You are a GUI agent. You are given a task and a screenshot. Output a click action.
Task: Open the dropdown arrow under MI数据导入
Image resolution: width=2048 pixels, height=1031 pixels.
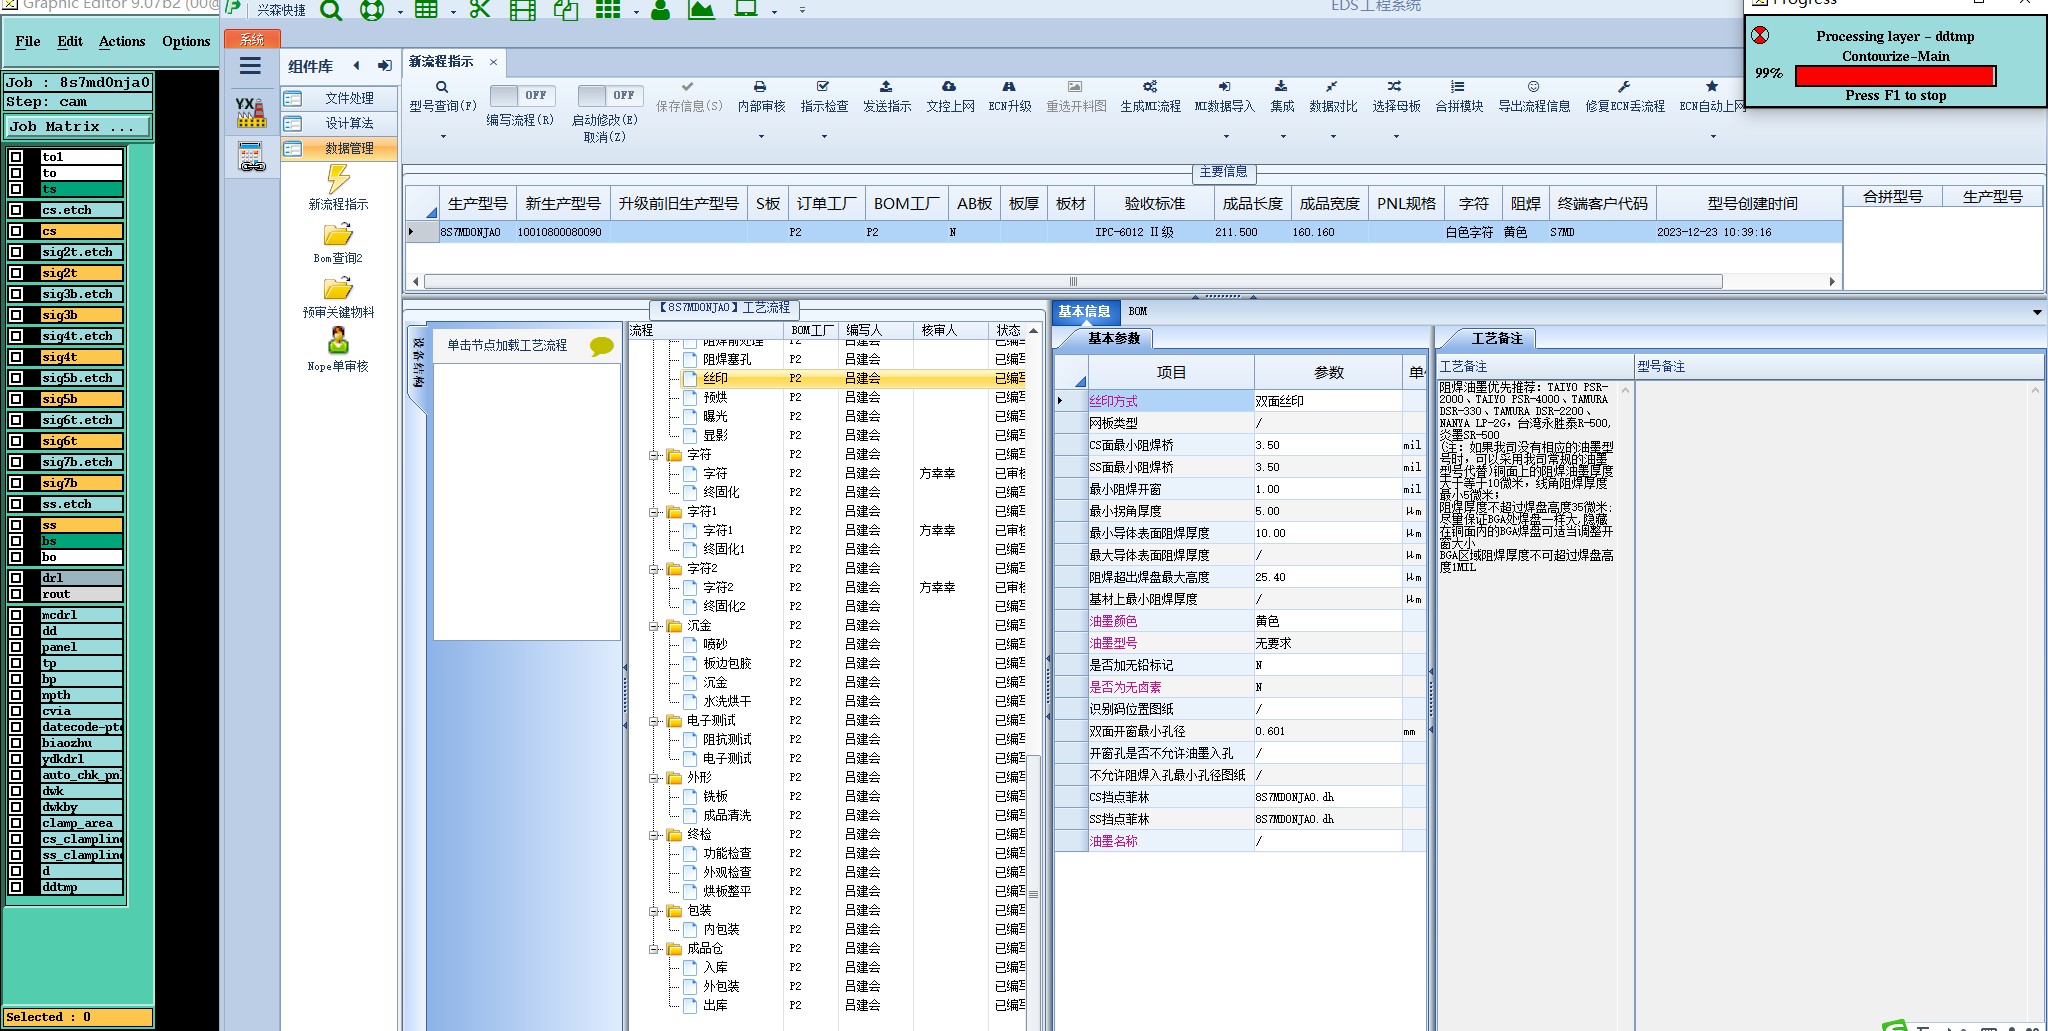click(x=1225, y=137)
